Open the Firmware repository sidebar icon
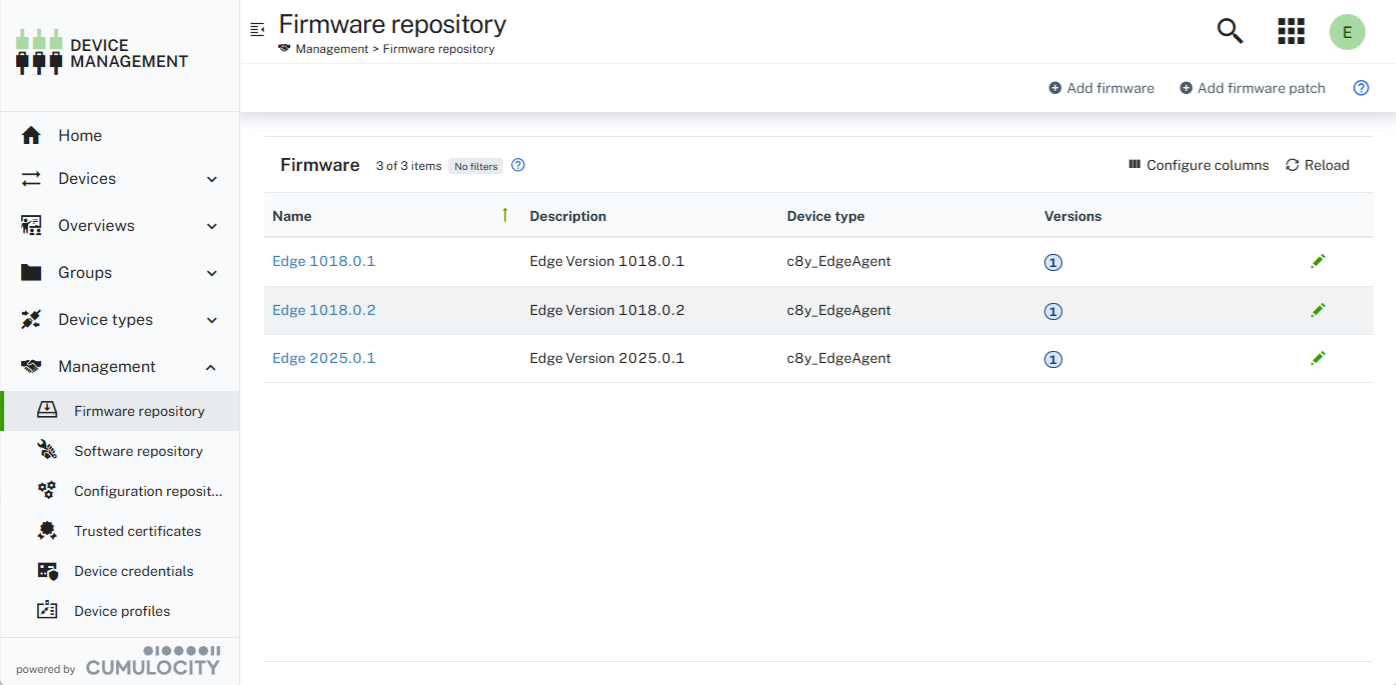The width and height of the screenshot is (1396, 685). pyautogui.click(x=47, y=410)
